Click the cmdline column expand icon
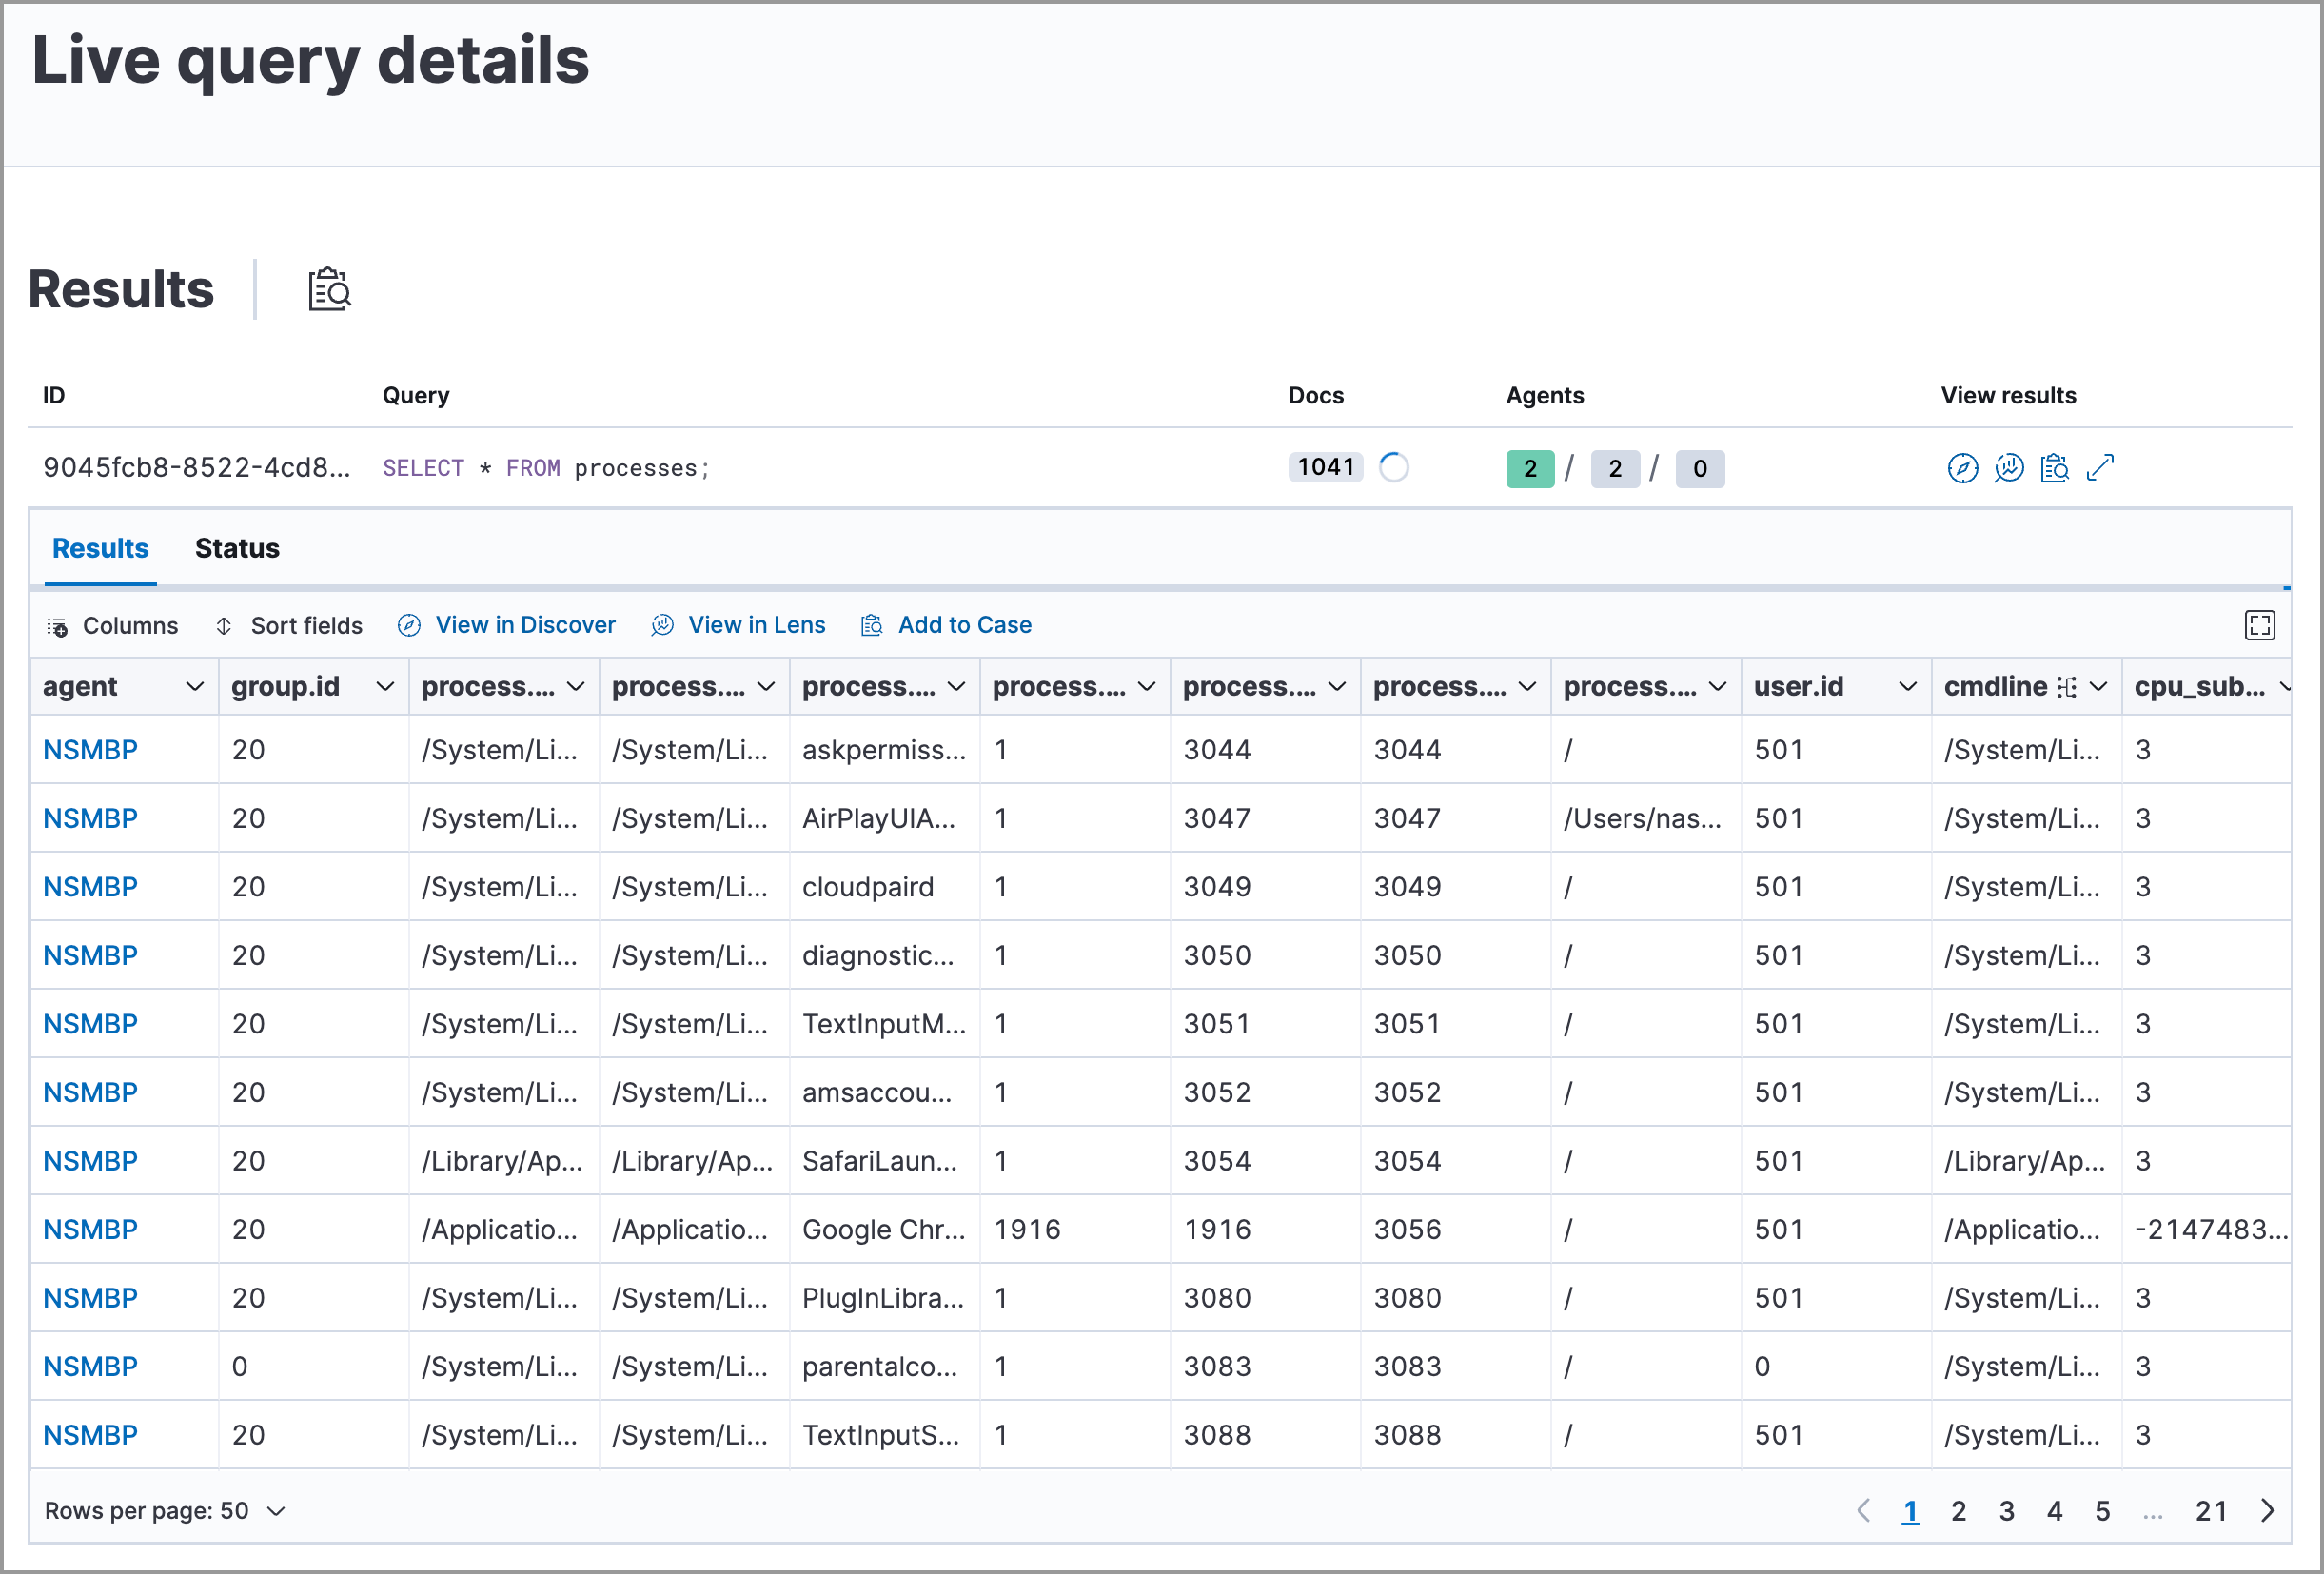 pos(2066,687)
